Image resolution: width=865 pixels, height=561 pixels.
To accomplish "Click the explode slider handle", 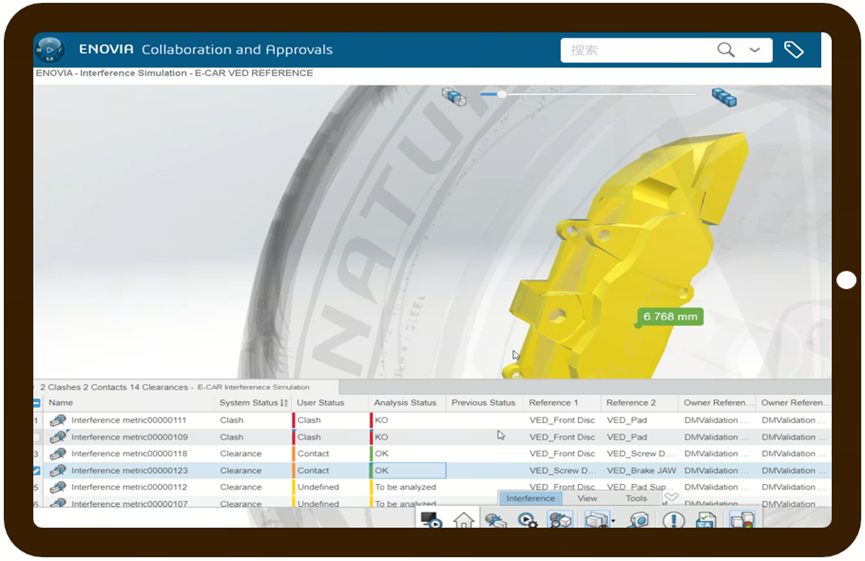I will pos(501,94).
